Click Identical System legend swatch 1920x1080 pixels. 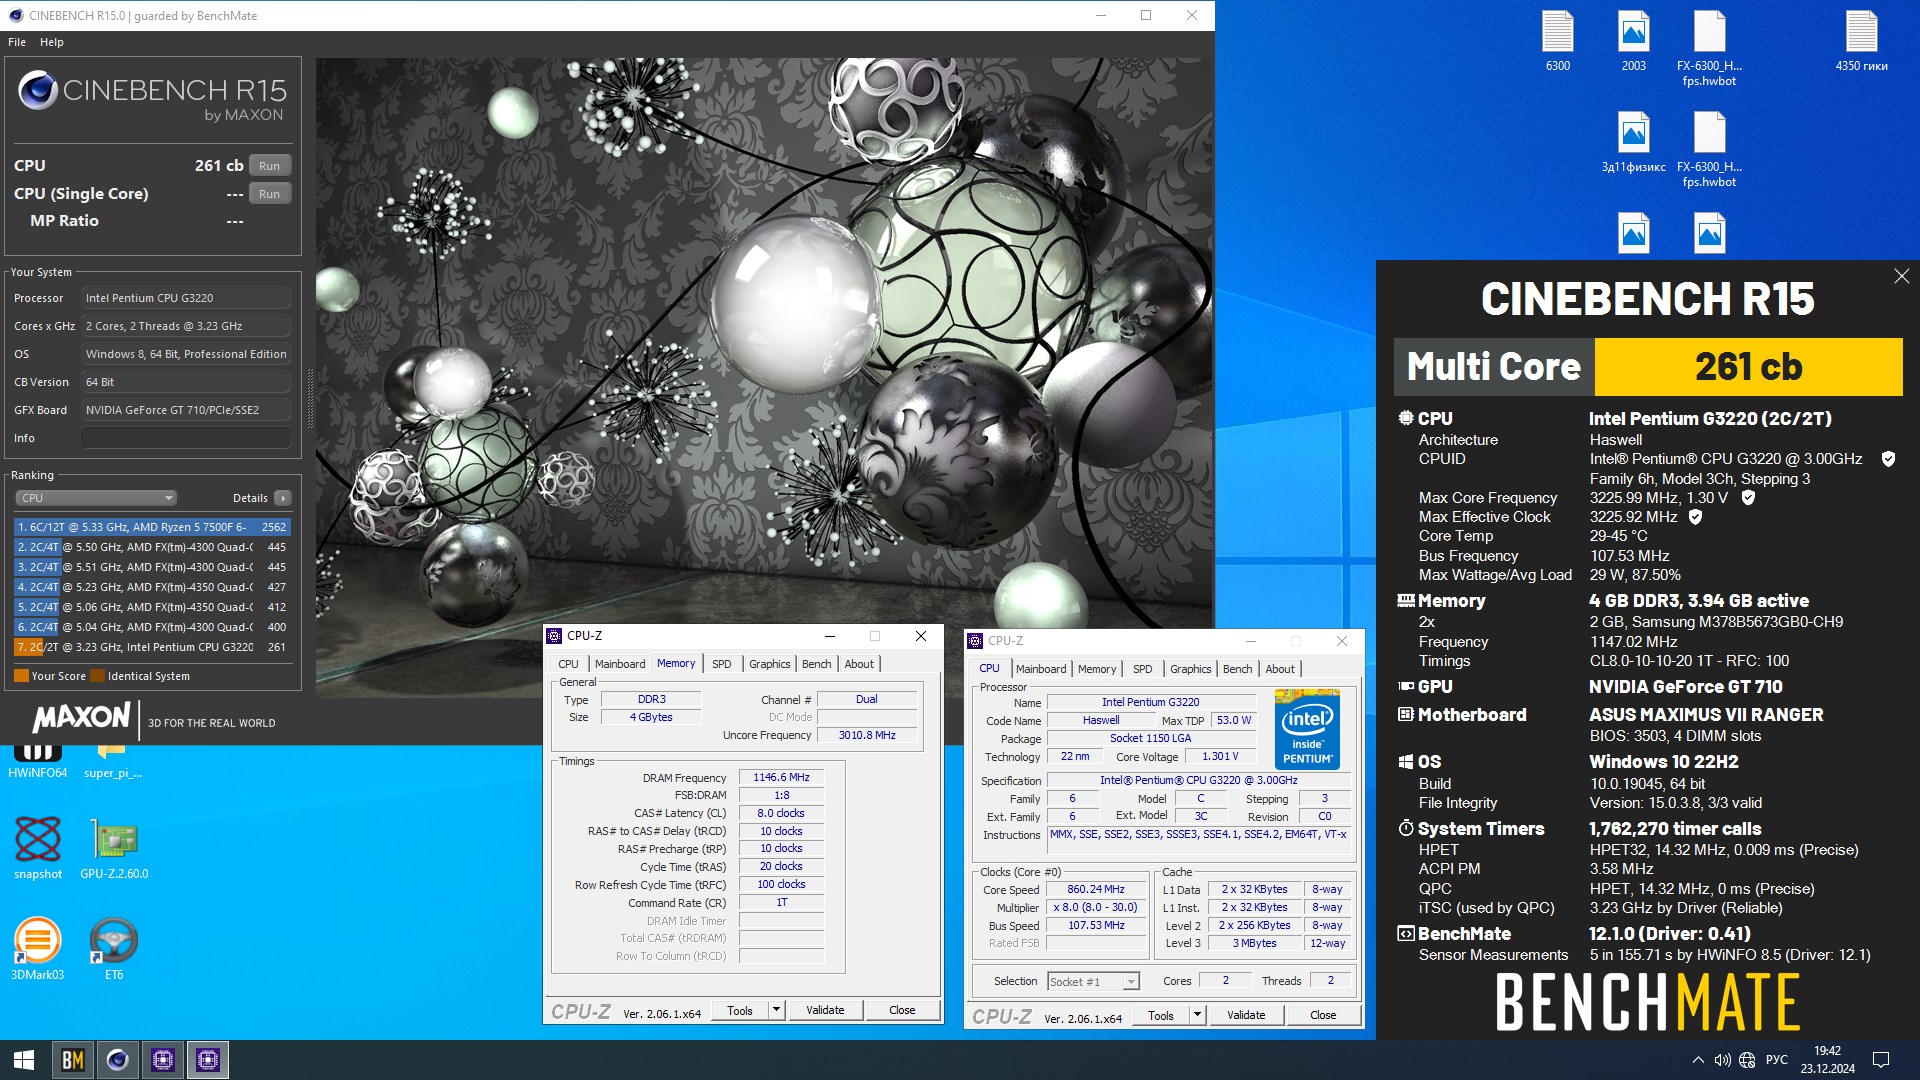[97, 676]
